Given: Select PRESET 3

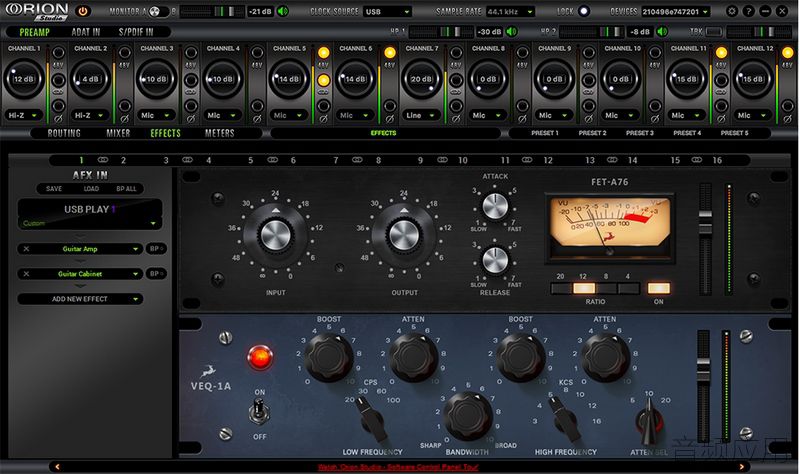Looking at the screenshot, I should pyautogui.click(x=640, y=133).
